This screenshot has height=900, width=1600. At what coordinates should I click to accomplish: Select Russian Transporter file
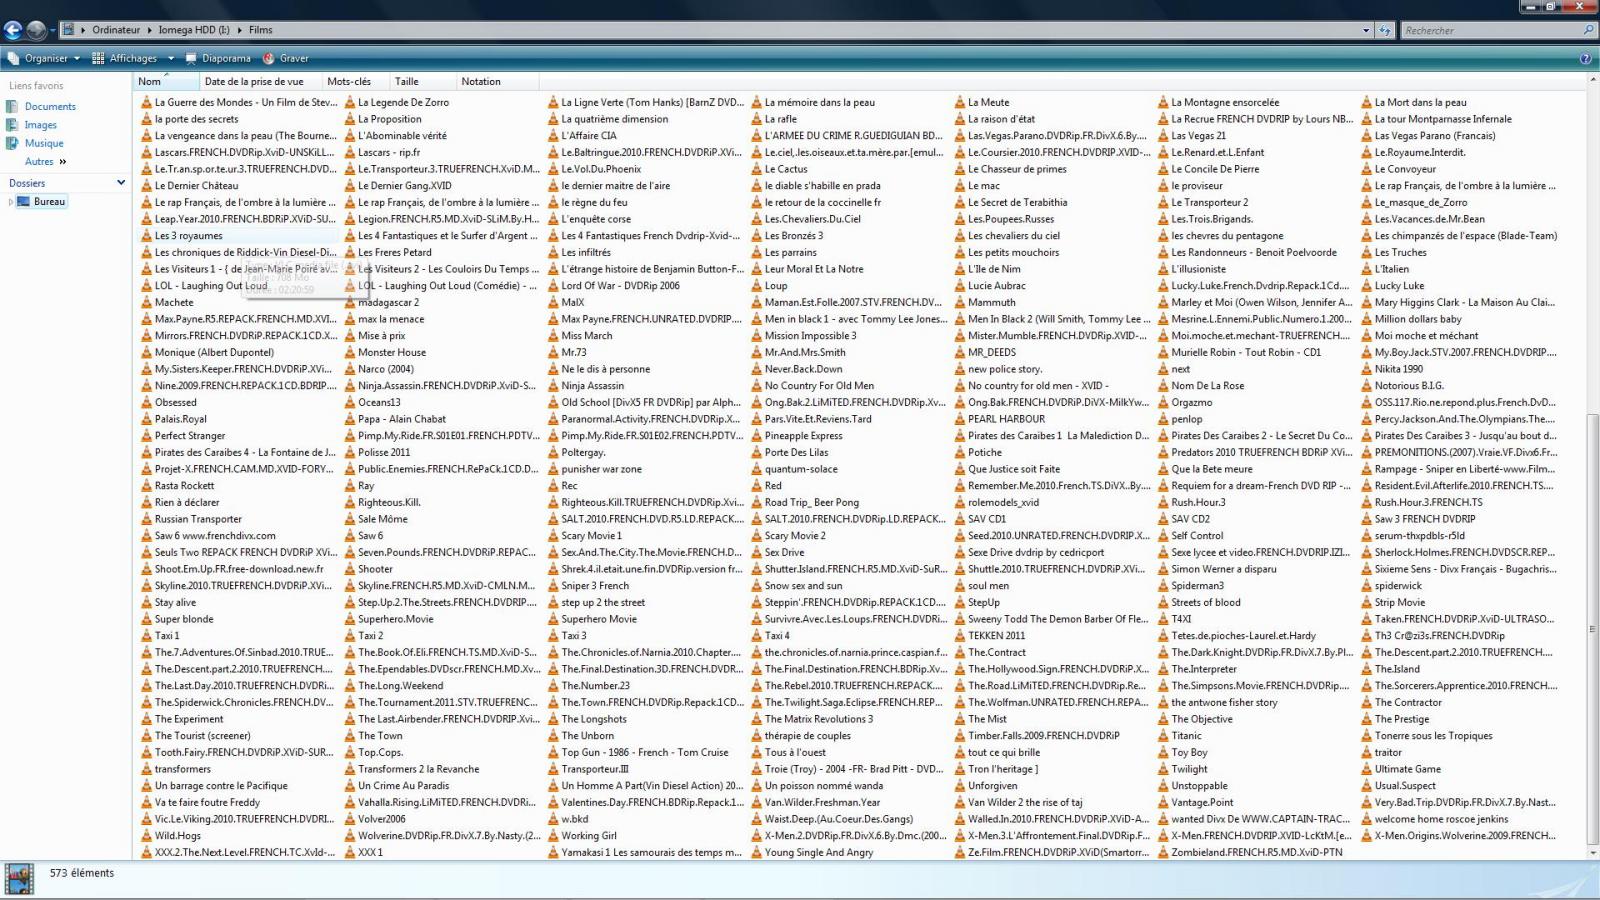[x=198, y=519]
